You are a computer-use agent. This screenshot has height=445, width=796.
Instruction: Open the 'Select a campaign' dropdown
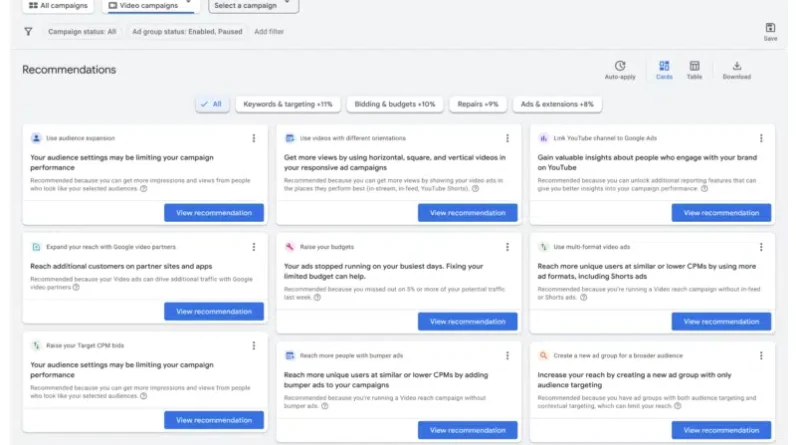pyautogui.click(x=253, y=6)
